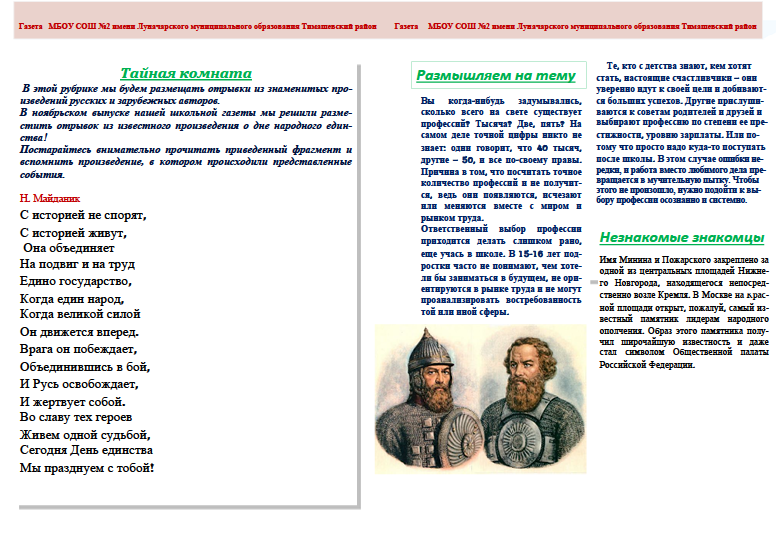Viewport: 776px width, 552px height.
Task: Click the left page header starting "Газета МБОУ СОШ №2"
Action: pos(197,26)
